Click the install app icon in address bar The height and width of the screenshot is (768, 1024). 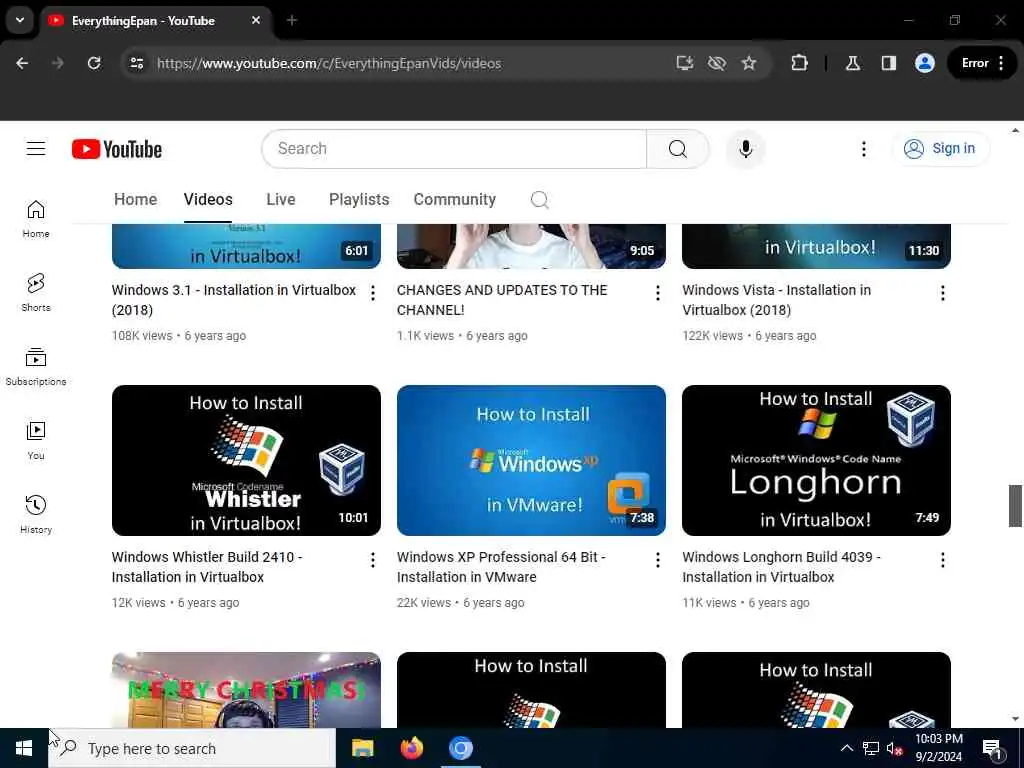point(684,63)
